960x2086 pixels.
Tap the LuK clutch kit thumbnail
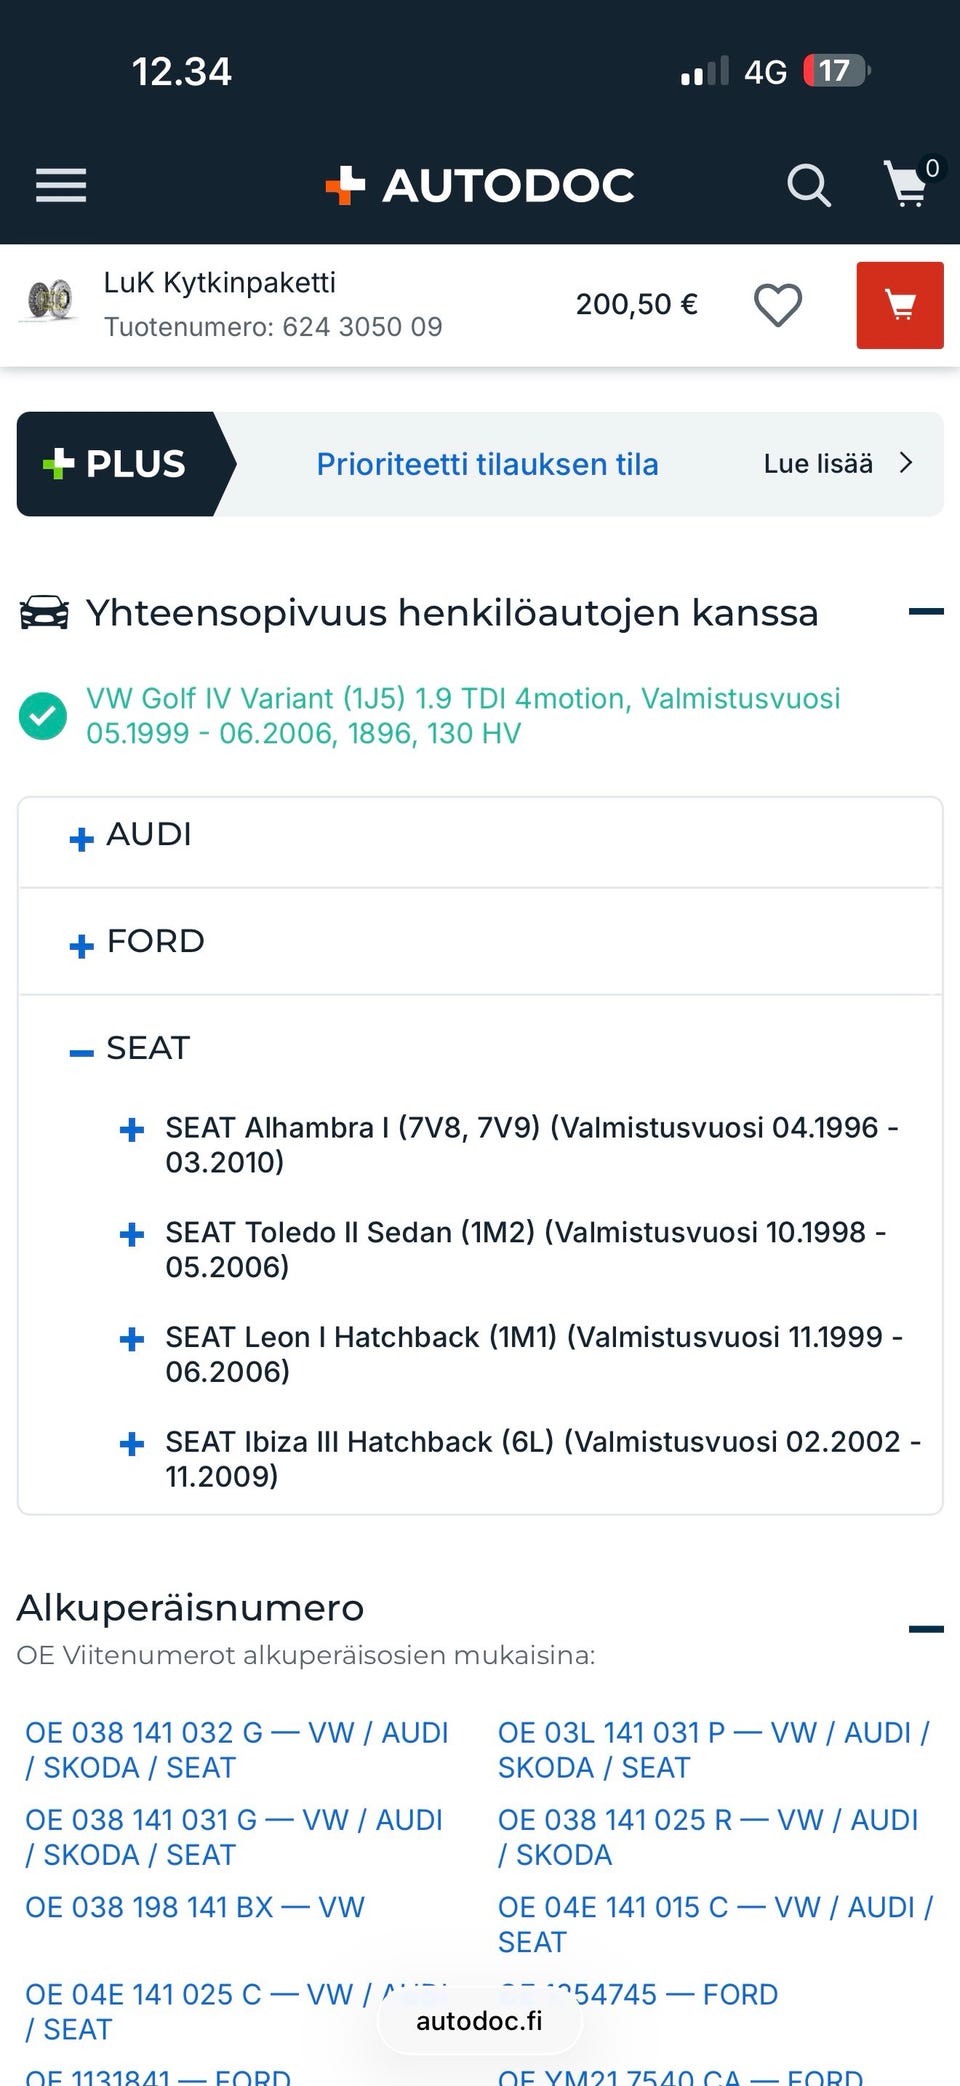pos(50,300)
